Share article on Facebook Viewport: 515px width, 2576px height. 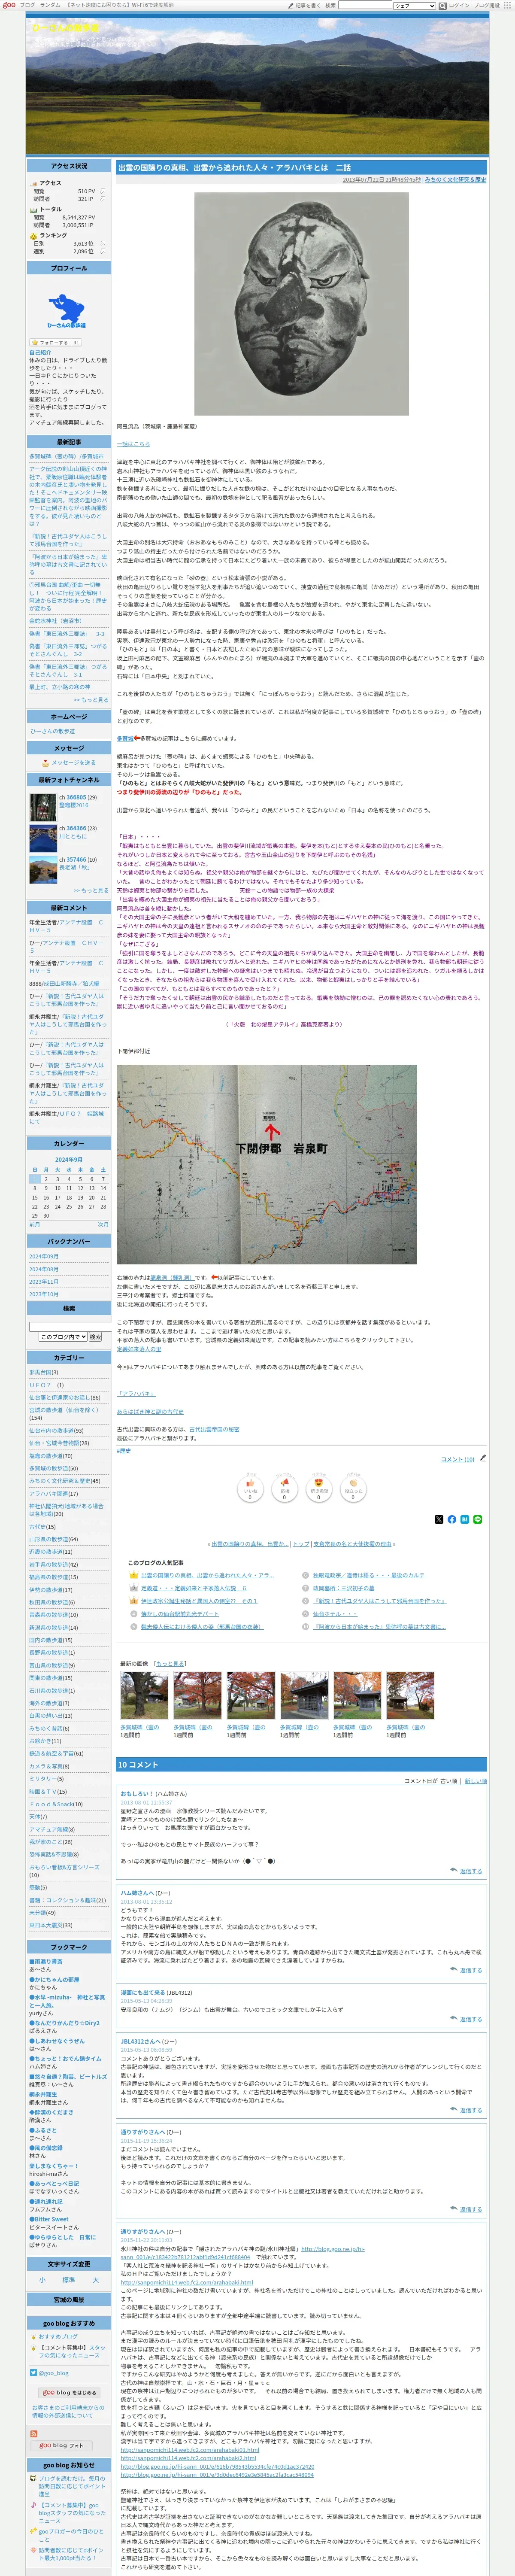coord(451,1520)
